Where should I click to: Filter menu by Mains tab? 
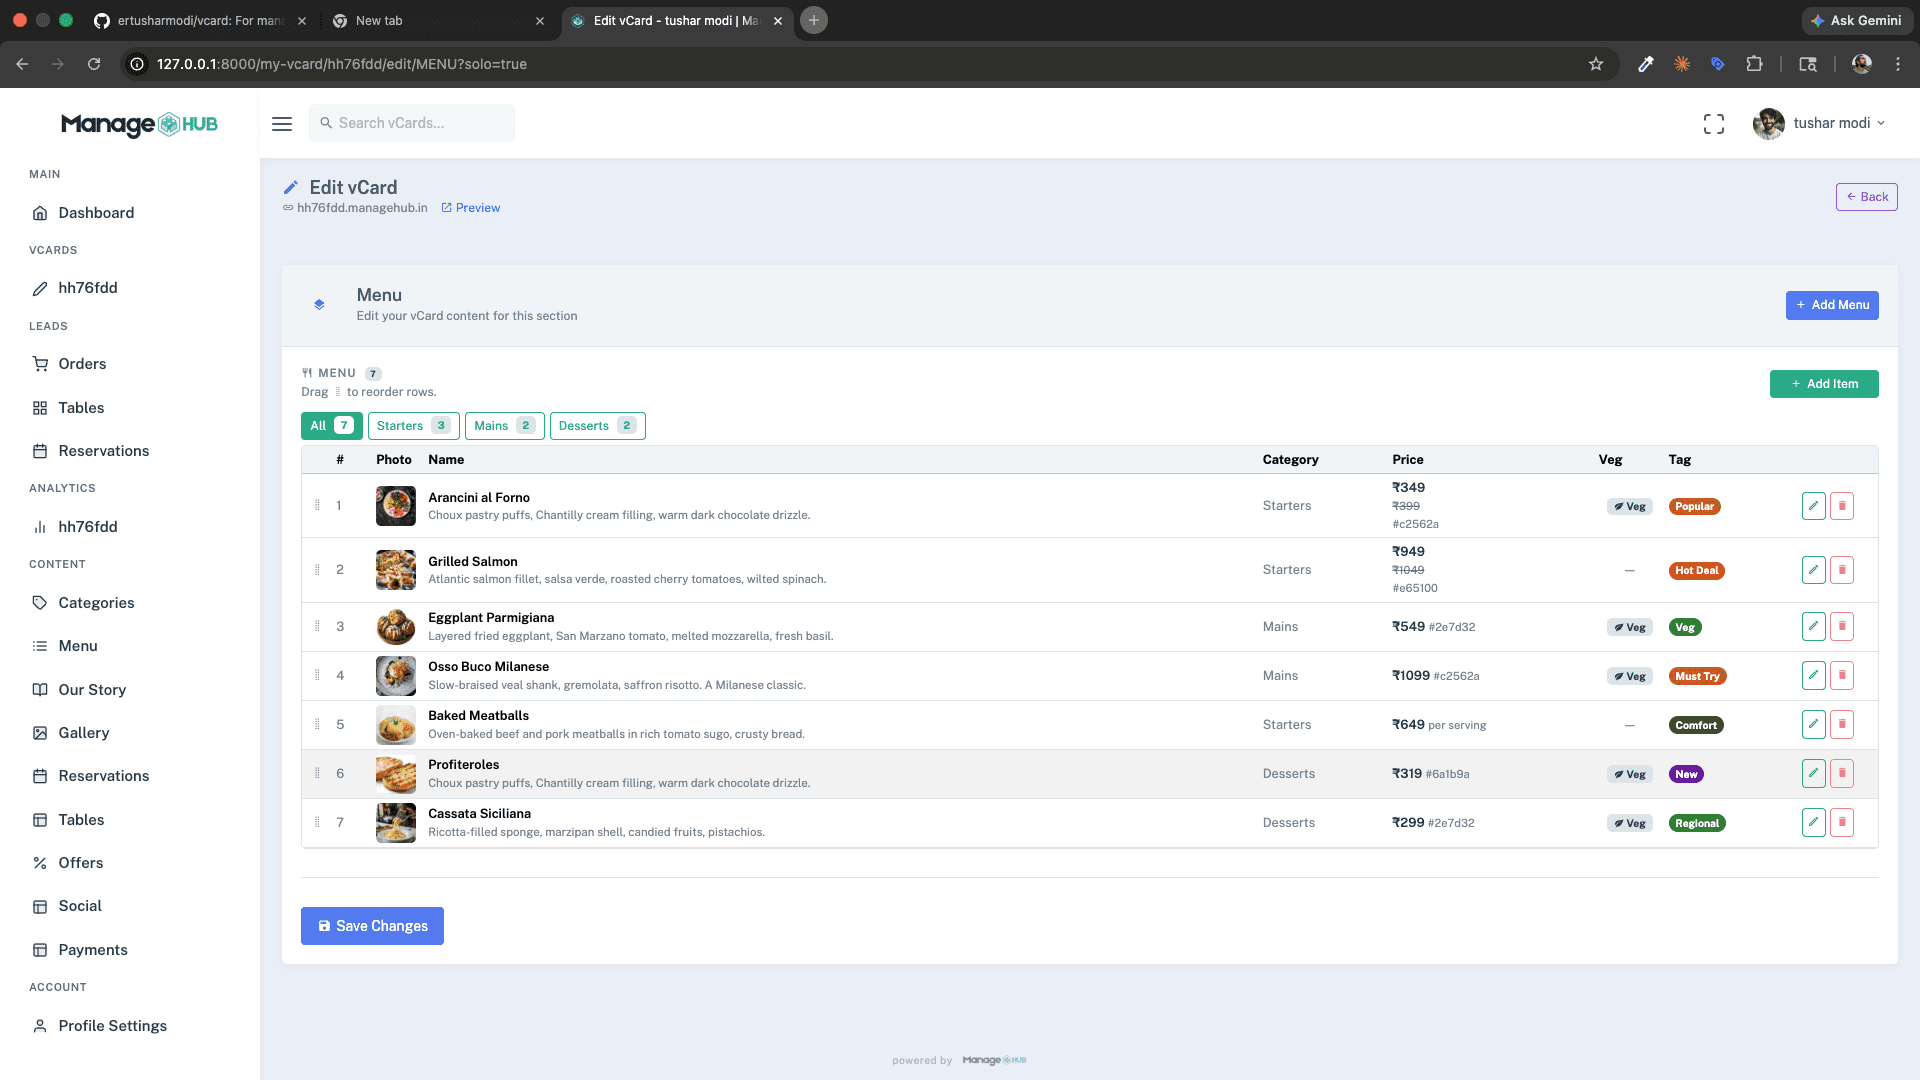504,426
